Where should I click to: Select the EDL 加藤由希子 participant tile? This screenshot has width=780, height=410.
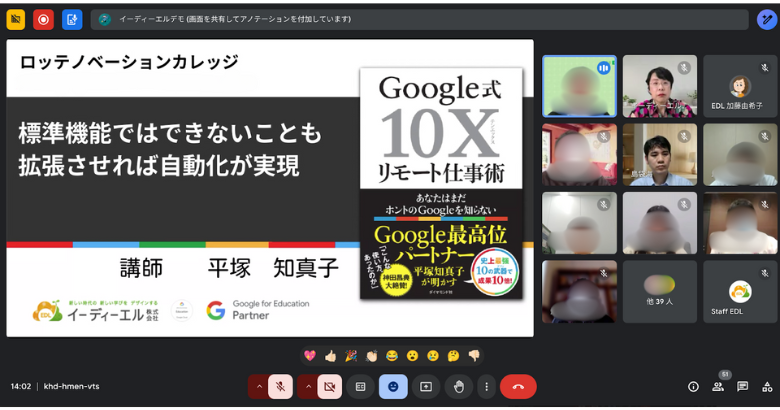pyautogui.click(x=740, y=87)
